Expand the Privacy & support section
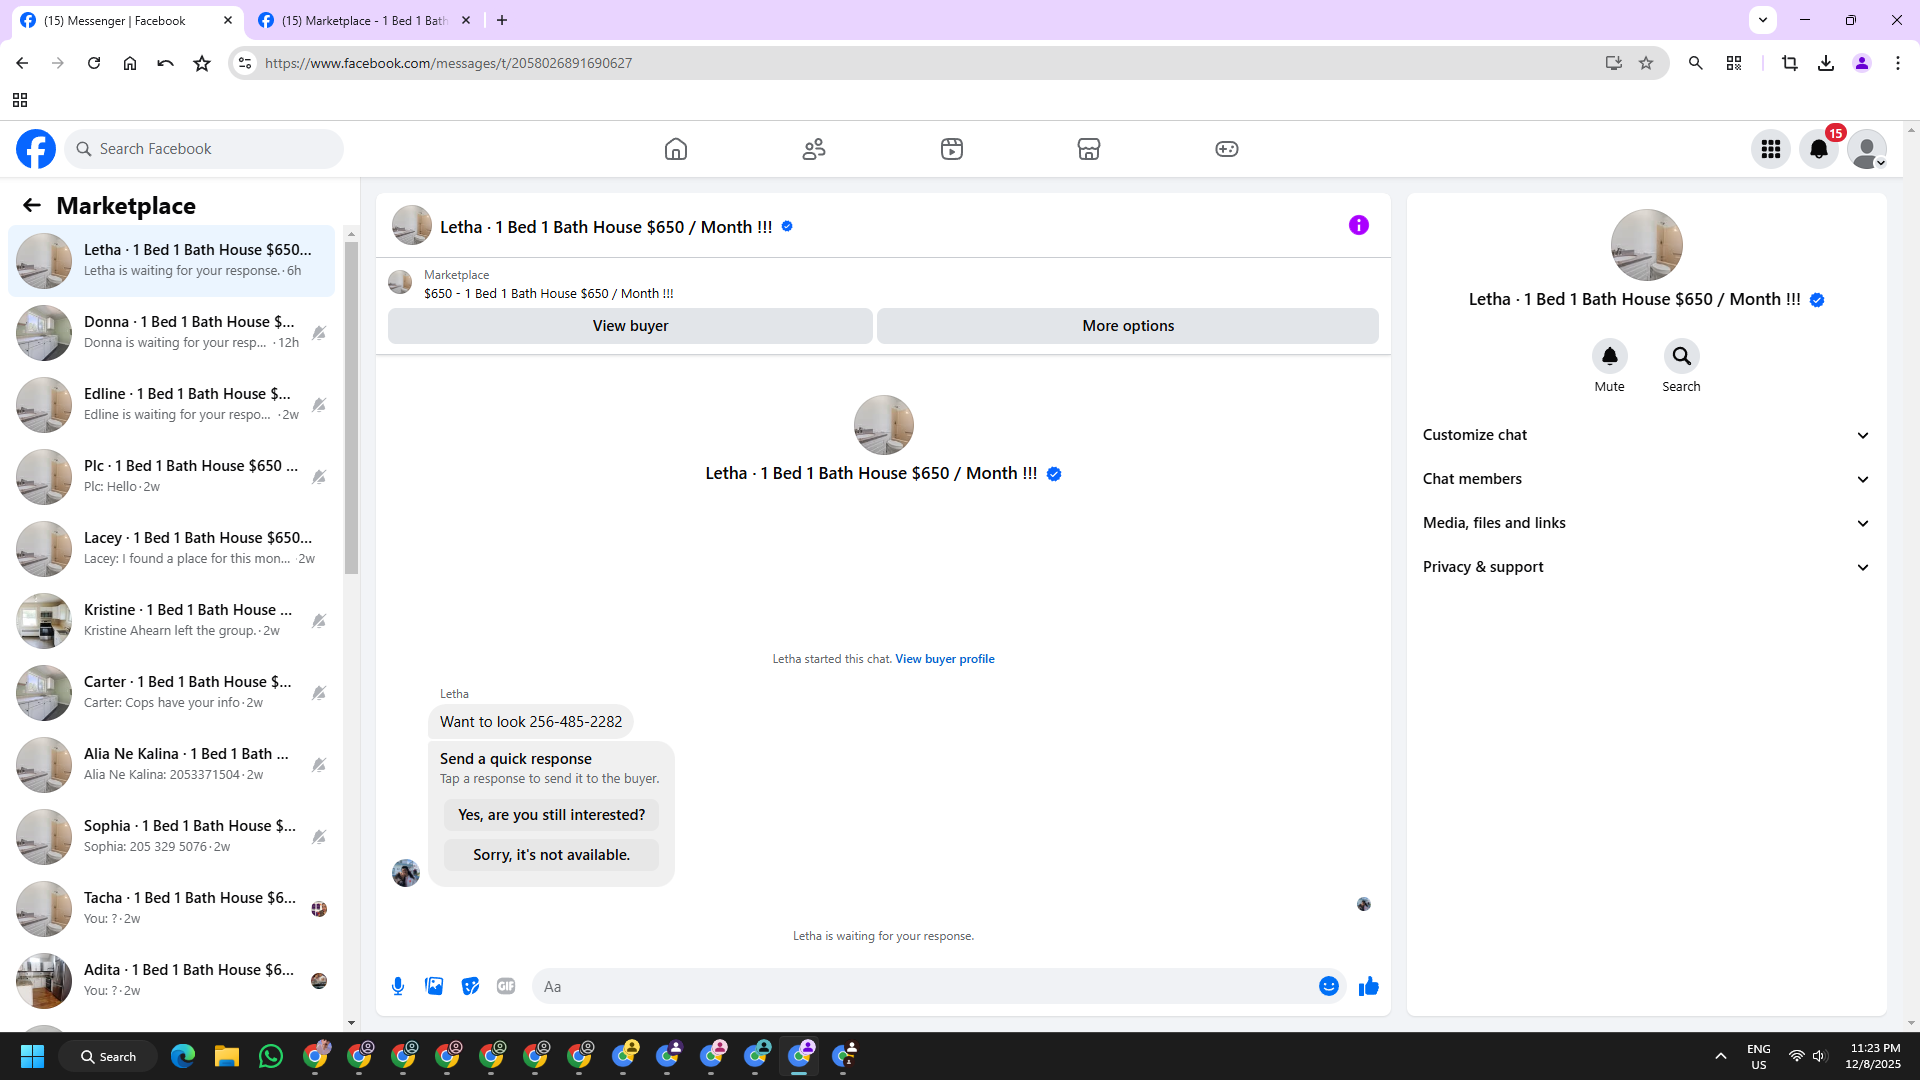 (1647, 567)
